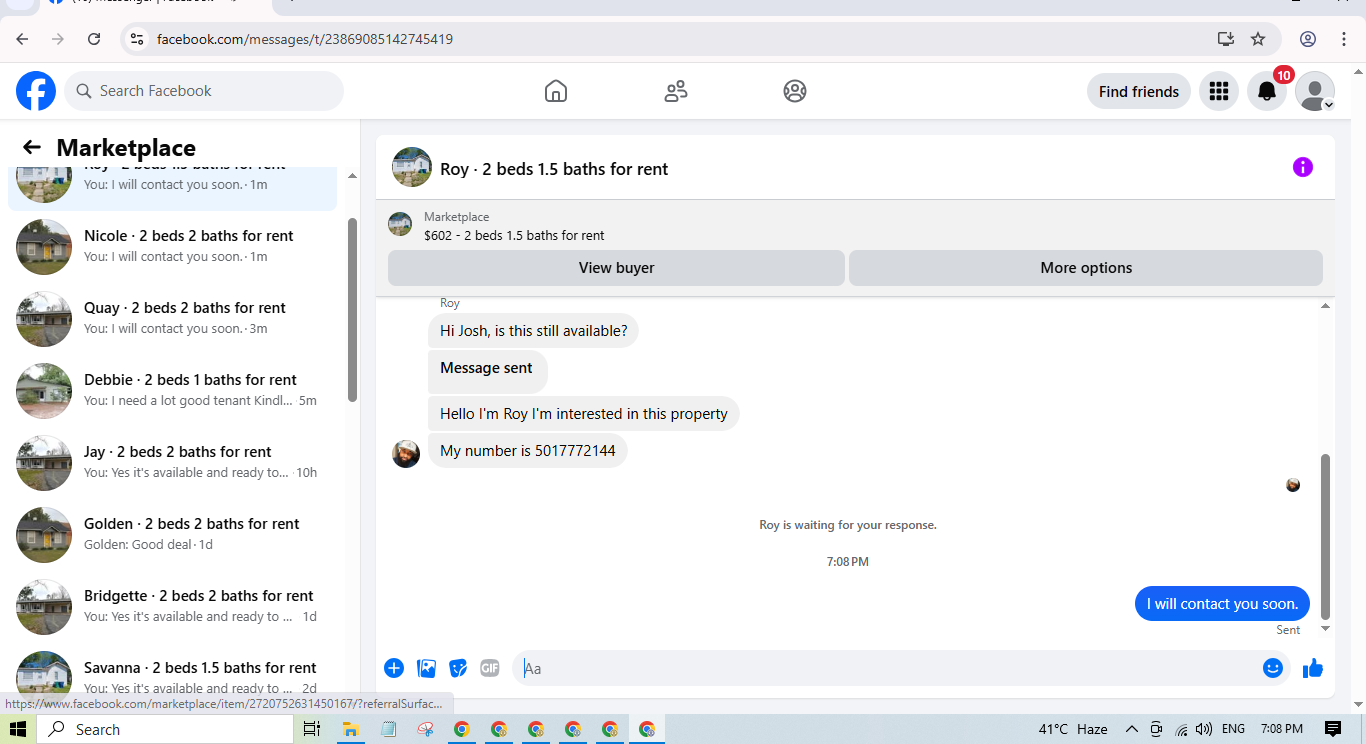1366x744 pixels.
Task: Click the Marketplace listing thumbnail under header
Action: tap(400, 224)
